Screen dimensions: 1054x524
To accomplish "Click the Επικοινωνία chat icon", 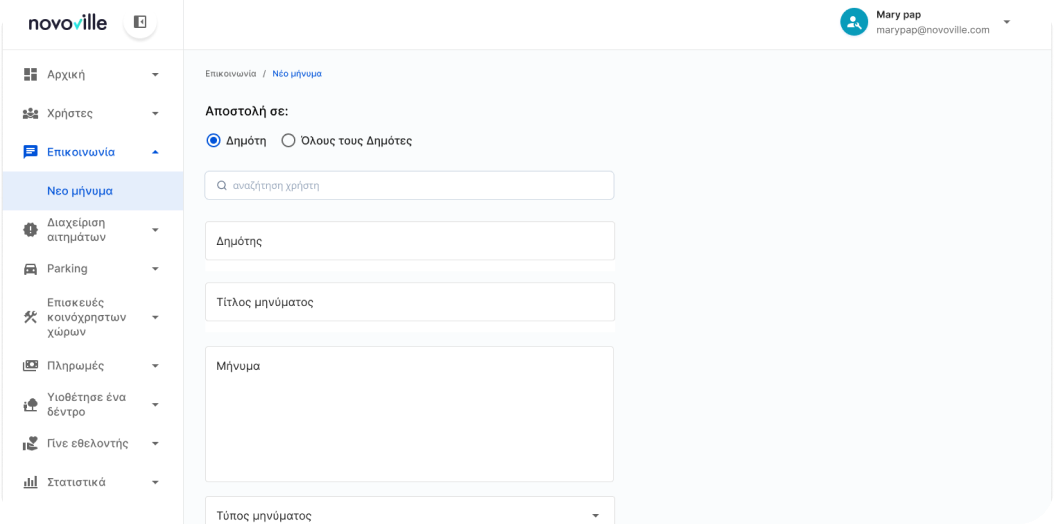I will (x=30, y=152).
